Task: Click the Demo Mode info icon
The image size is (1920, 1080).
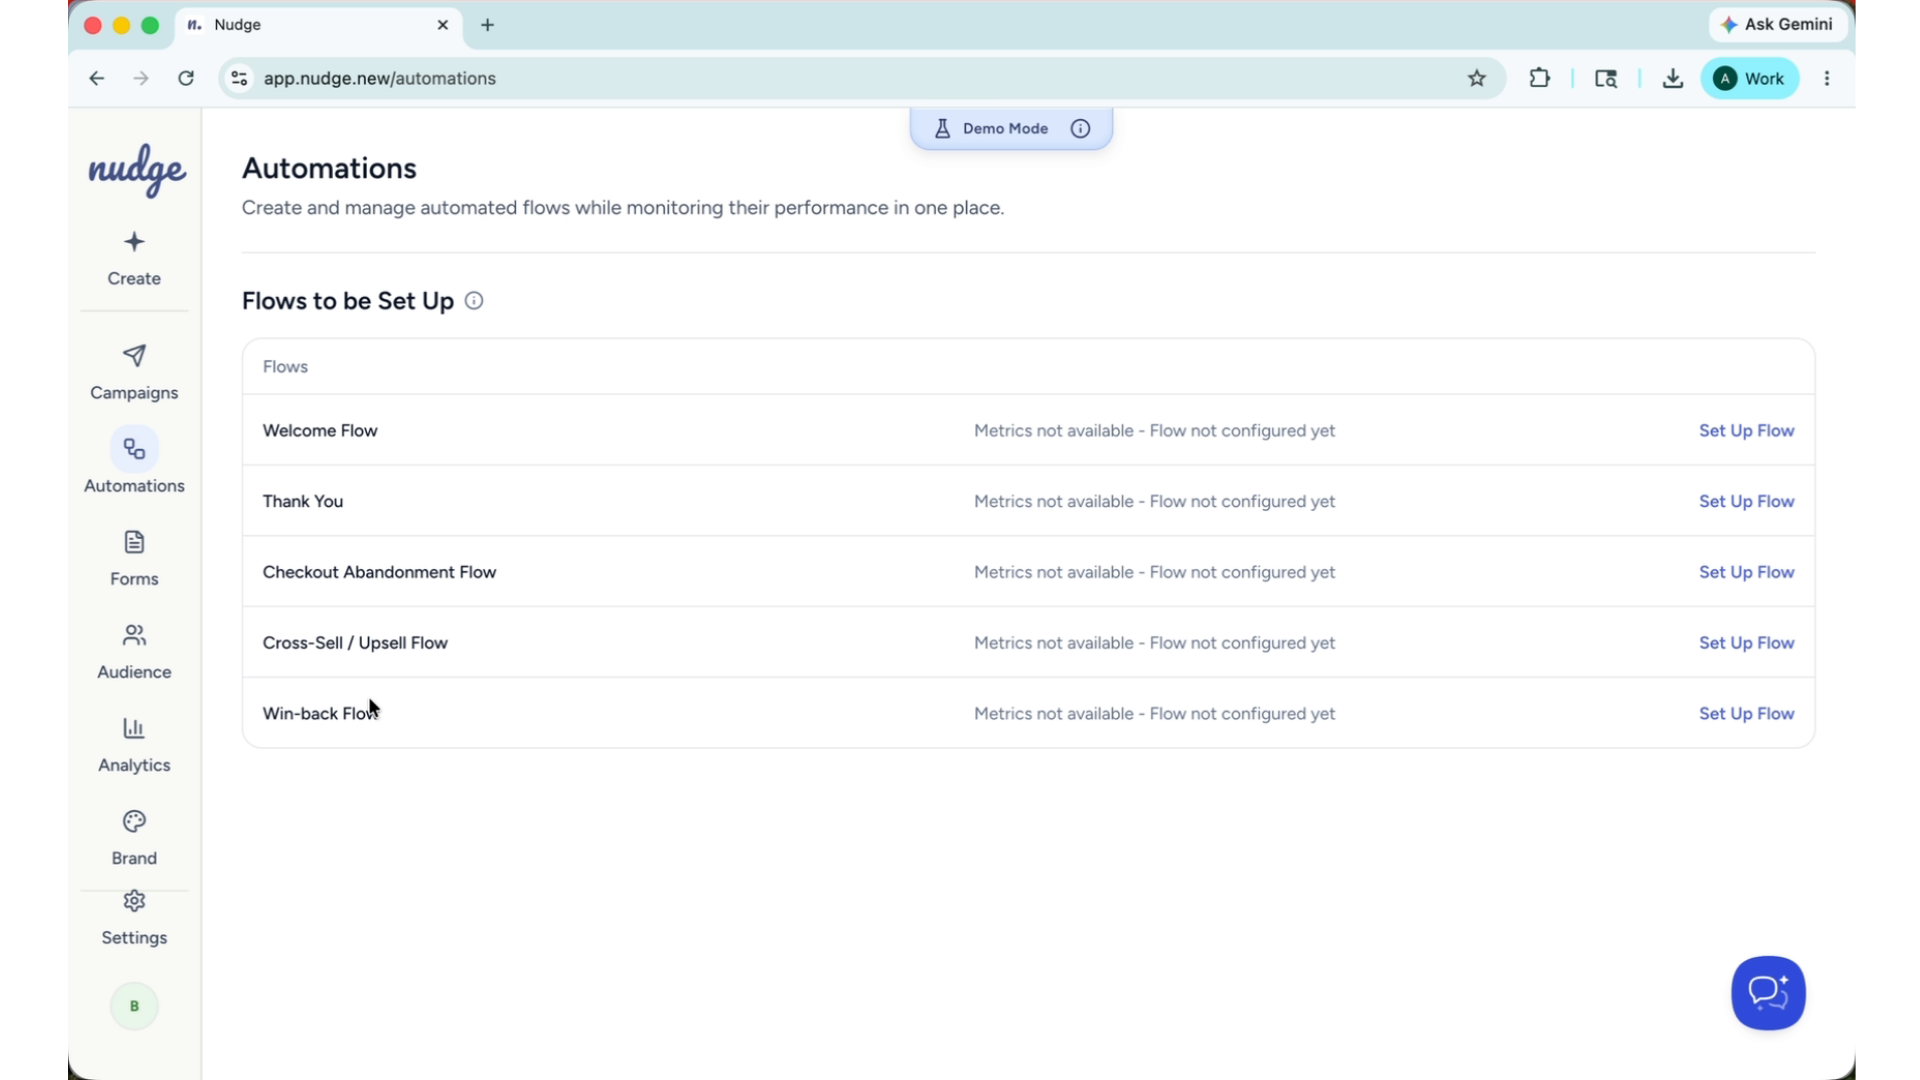Action: click(1080, 128)
